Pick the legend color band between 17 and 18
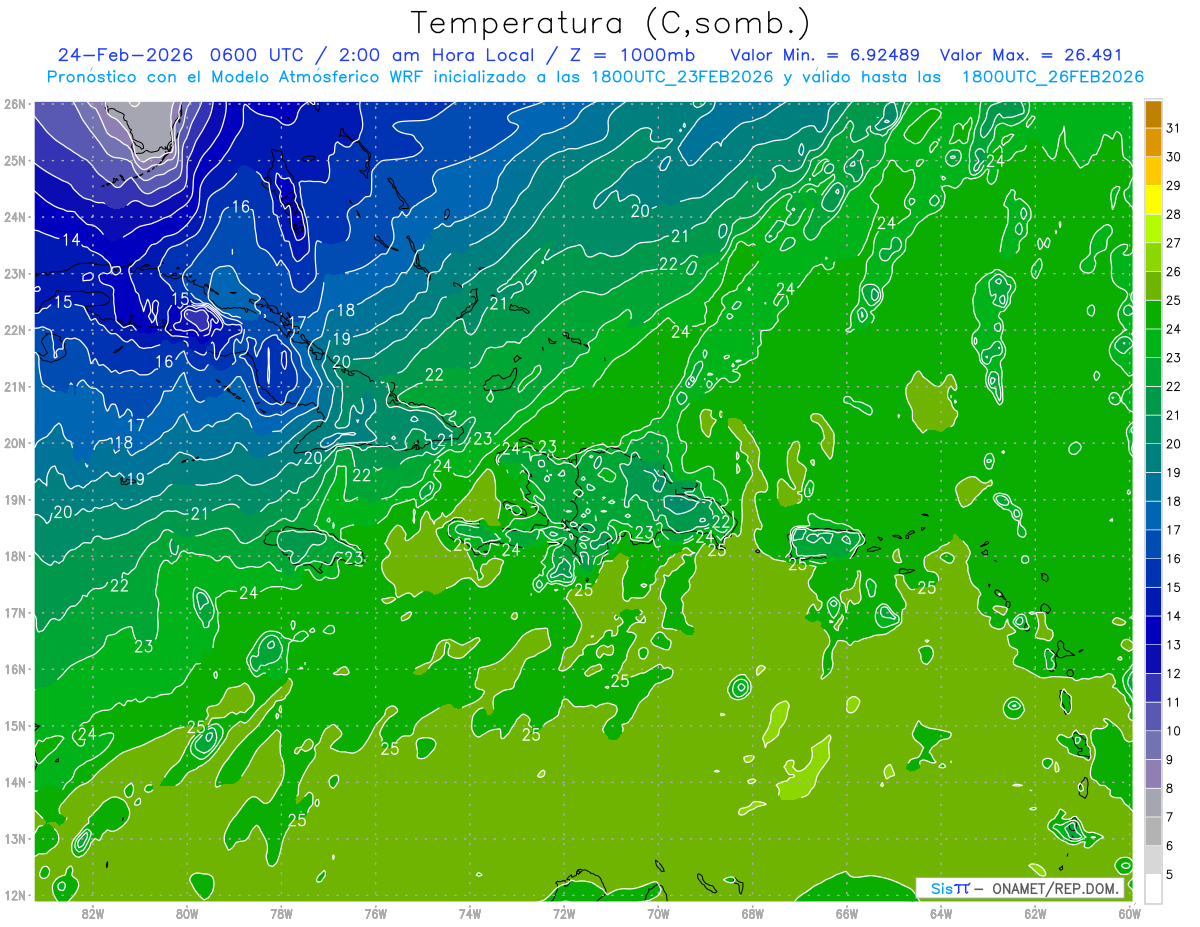The image size is (1200, 927). pyautogui.click(x=1153, y=515)
